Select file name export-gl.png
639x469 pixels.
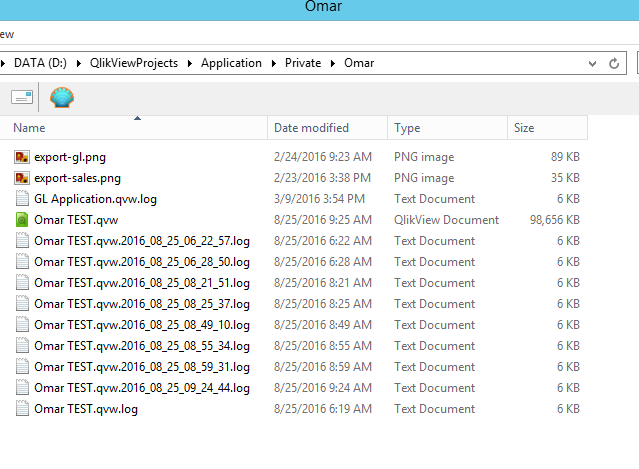tap(70, 157)
